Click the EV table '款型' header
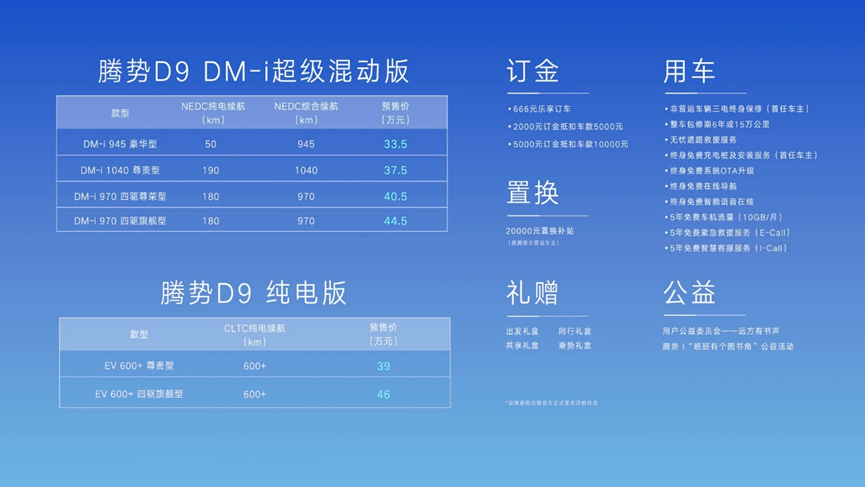 tap(139, 334)
